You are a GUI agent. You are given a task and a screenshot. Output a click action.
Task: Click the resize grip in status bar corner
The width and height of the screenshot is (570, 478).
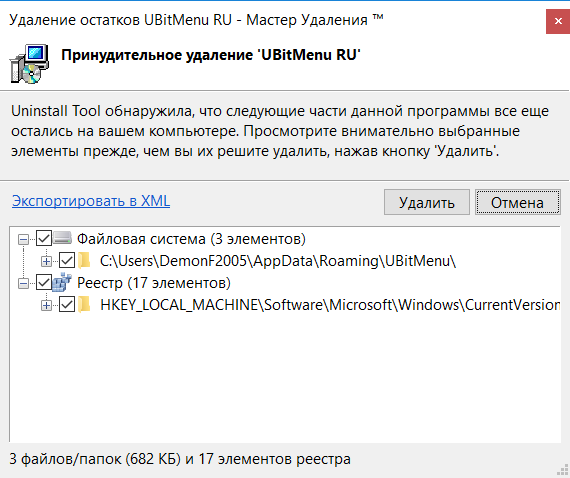[563, 470]
